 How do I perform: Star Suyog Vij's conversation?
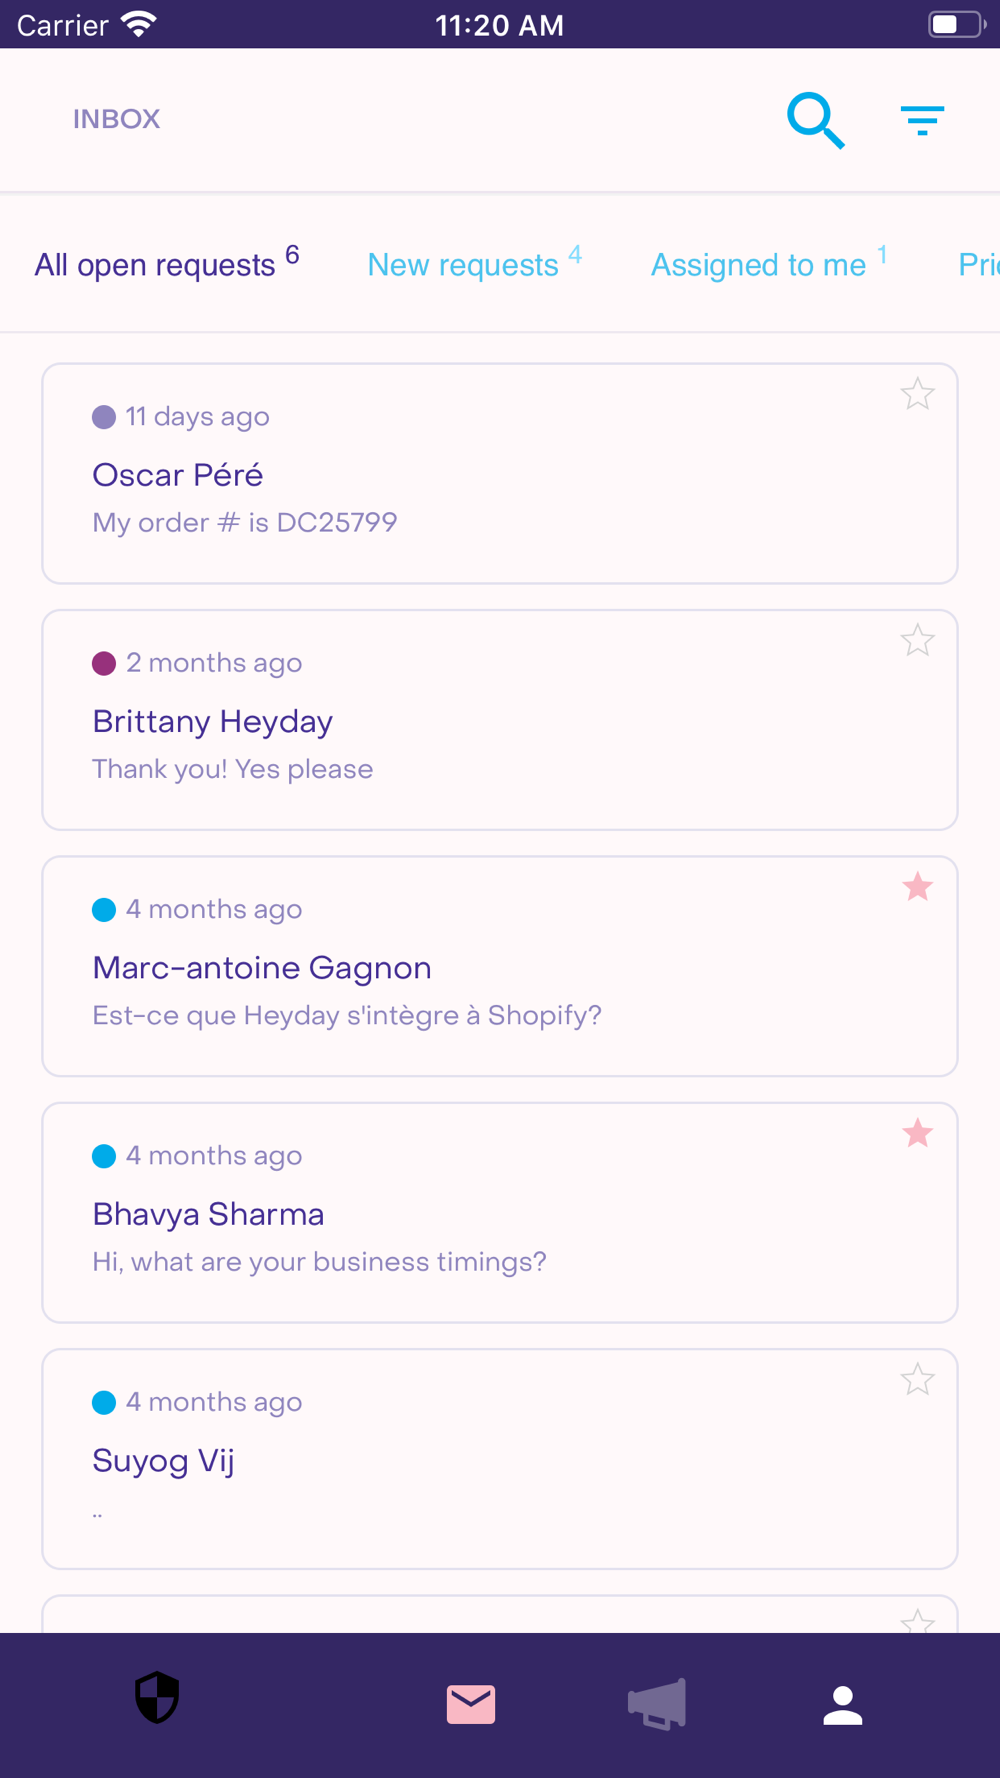coord(917,1380)
